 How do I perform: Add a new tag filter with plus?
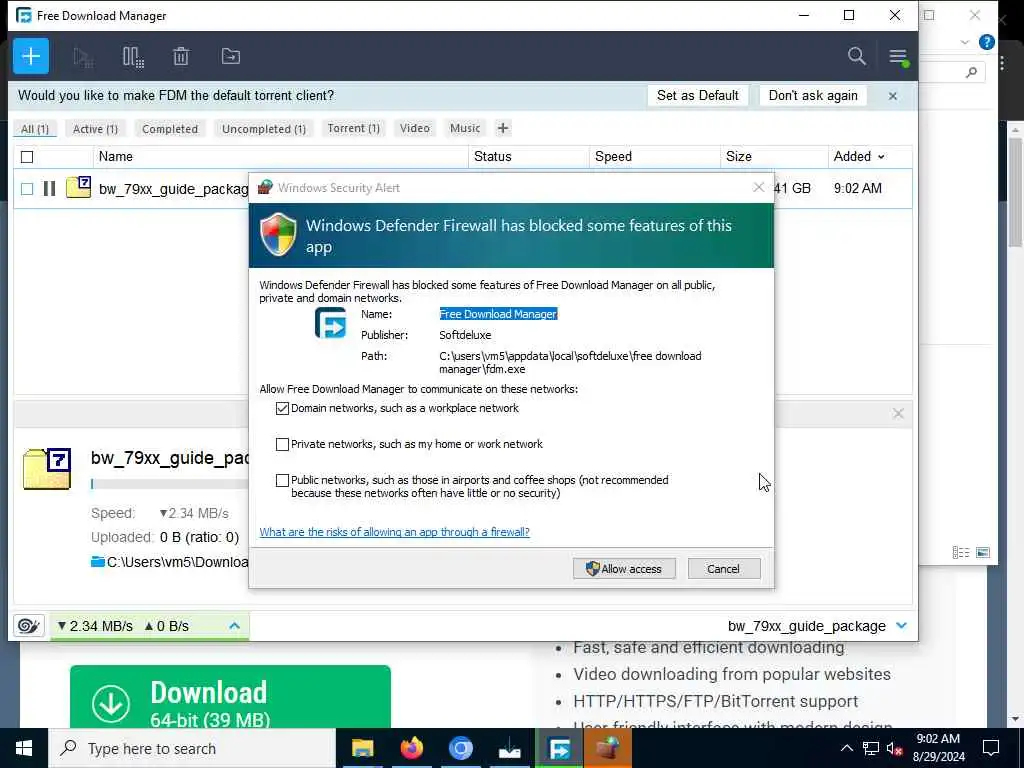point(502,128)
